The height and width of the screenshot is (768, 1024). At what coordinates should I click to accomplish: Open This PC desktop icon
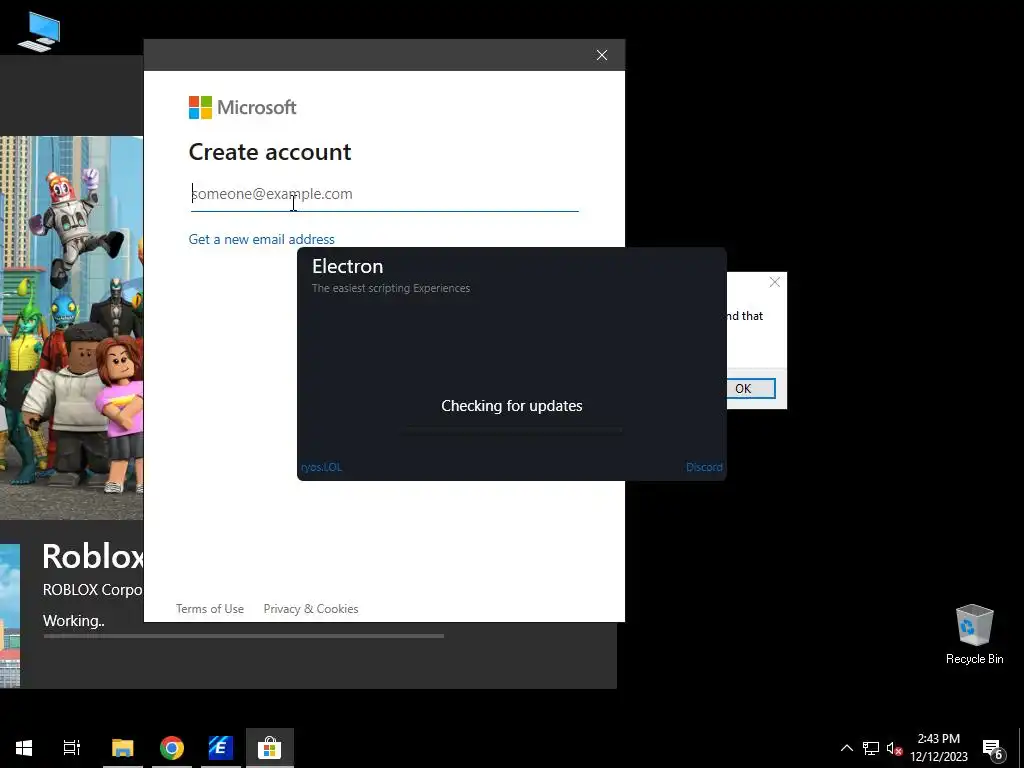click(x=39, y=31)
